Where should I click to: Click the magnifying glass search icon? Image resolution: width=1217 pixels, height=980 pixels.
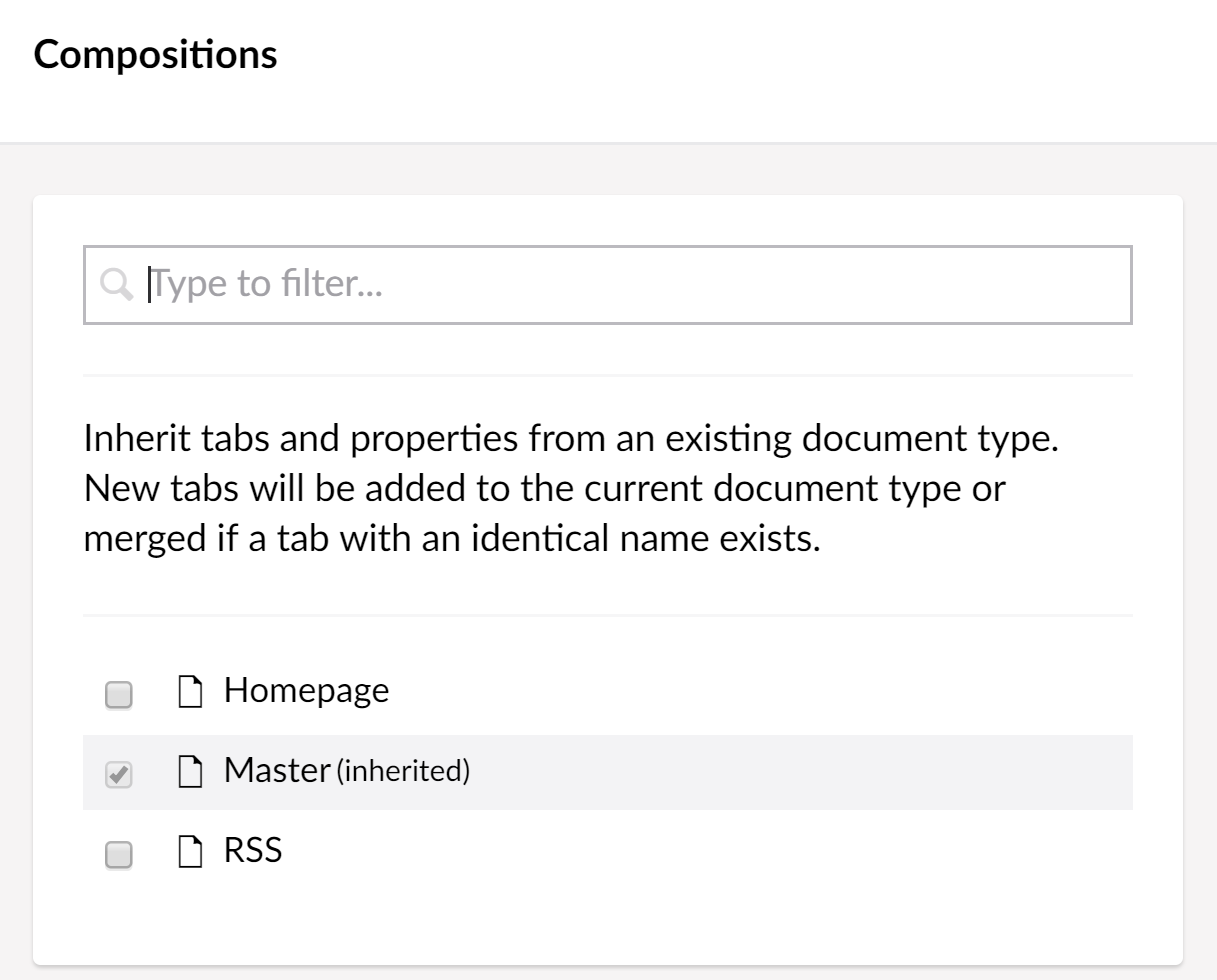pyautogui.click(x=116, y=285)
